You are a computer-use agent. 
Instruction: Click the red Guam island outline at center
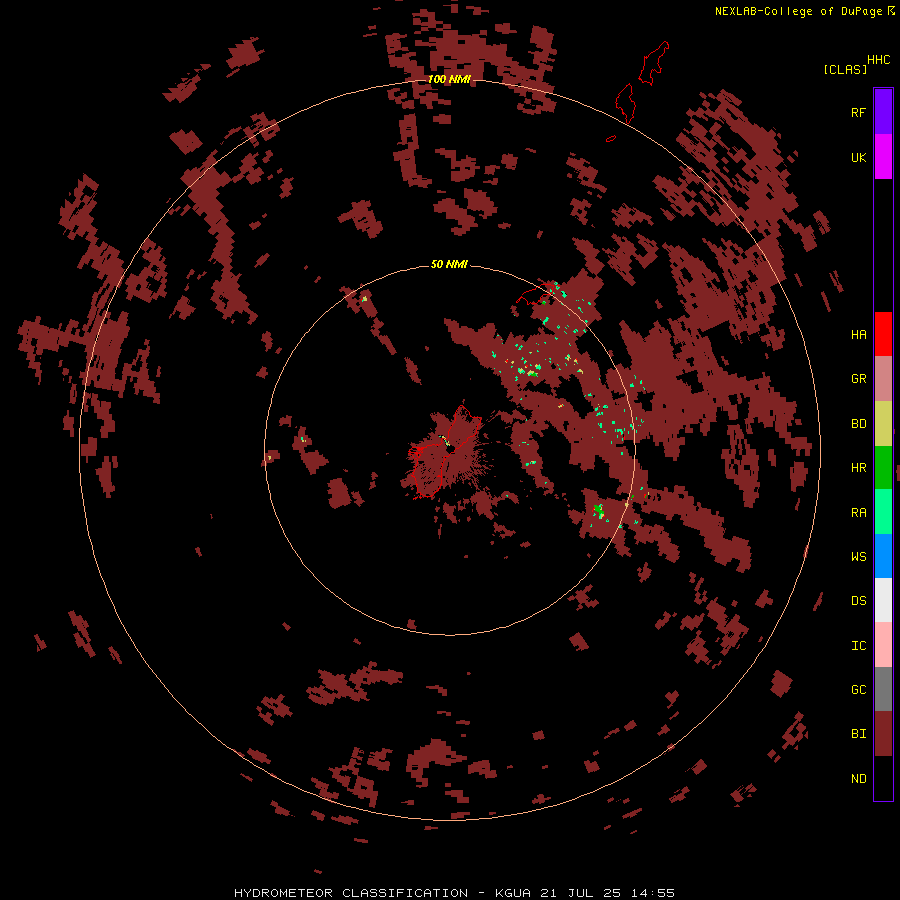point(445,451)
